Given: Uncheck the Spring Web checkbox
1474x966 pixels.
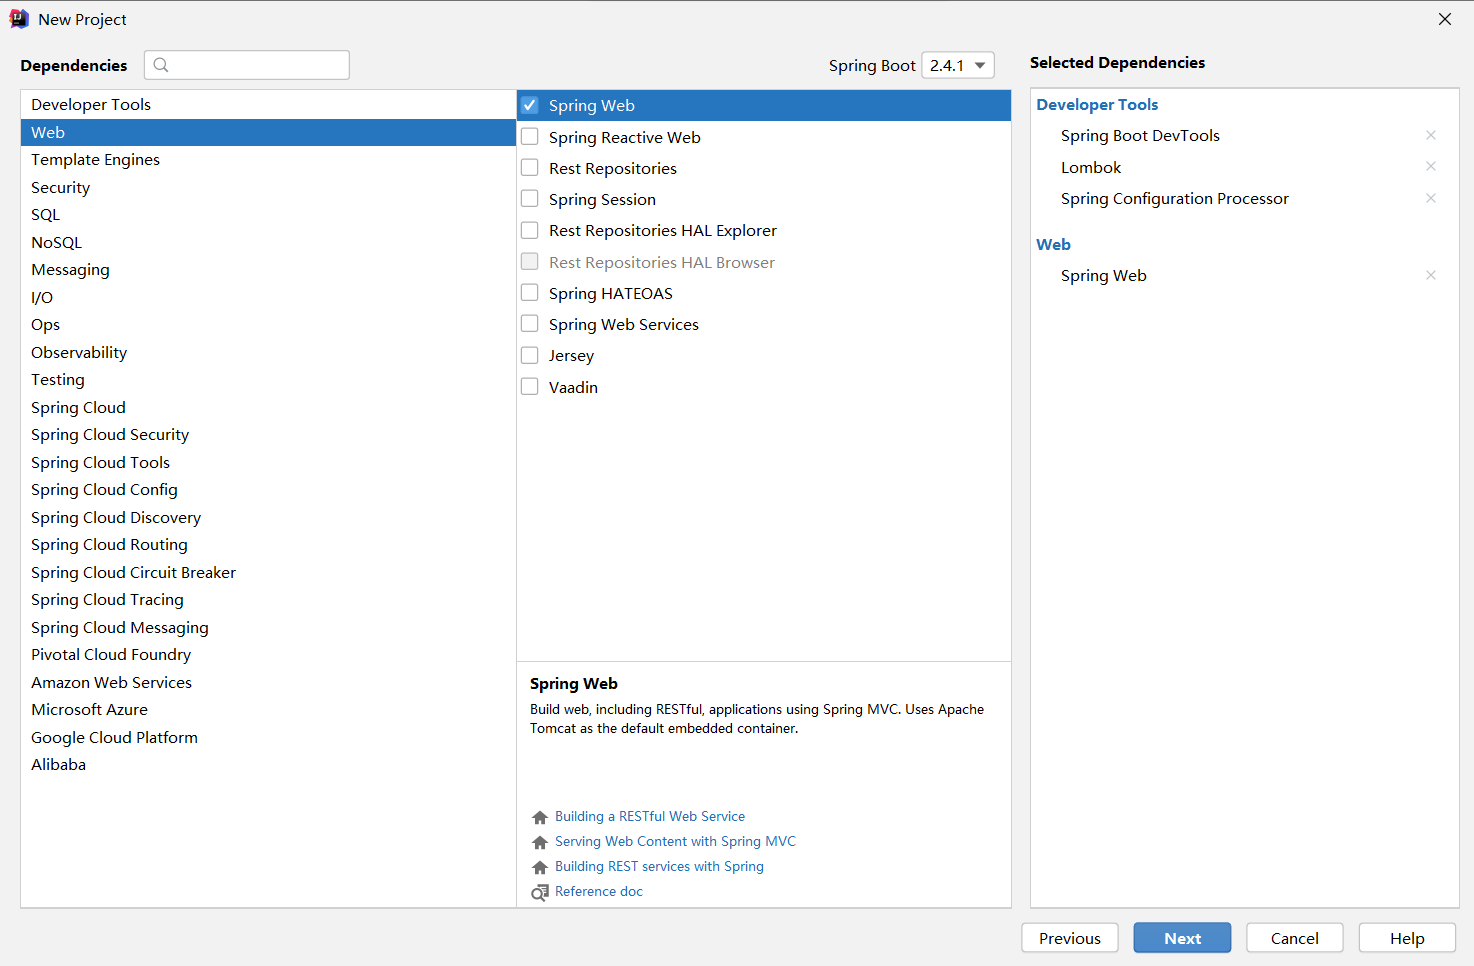Looking at the screenshot, I should click(530, 105).
